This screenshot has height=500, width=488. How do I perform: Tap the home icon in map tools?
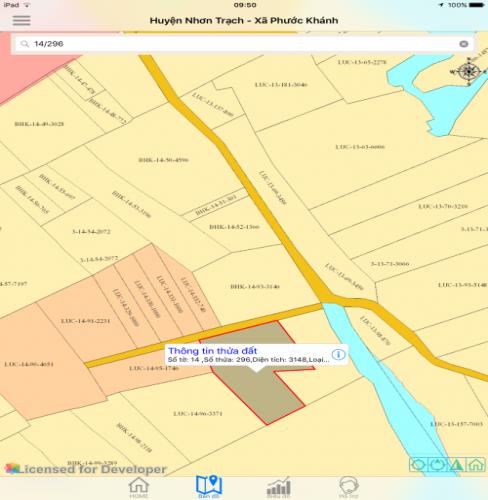pos(476,464)
